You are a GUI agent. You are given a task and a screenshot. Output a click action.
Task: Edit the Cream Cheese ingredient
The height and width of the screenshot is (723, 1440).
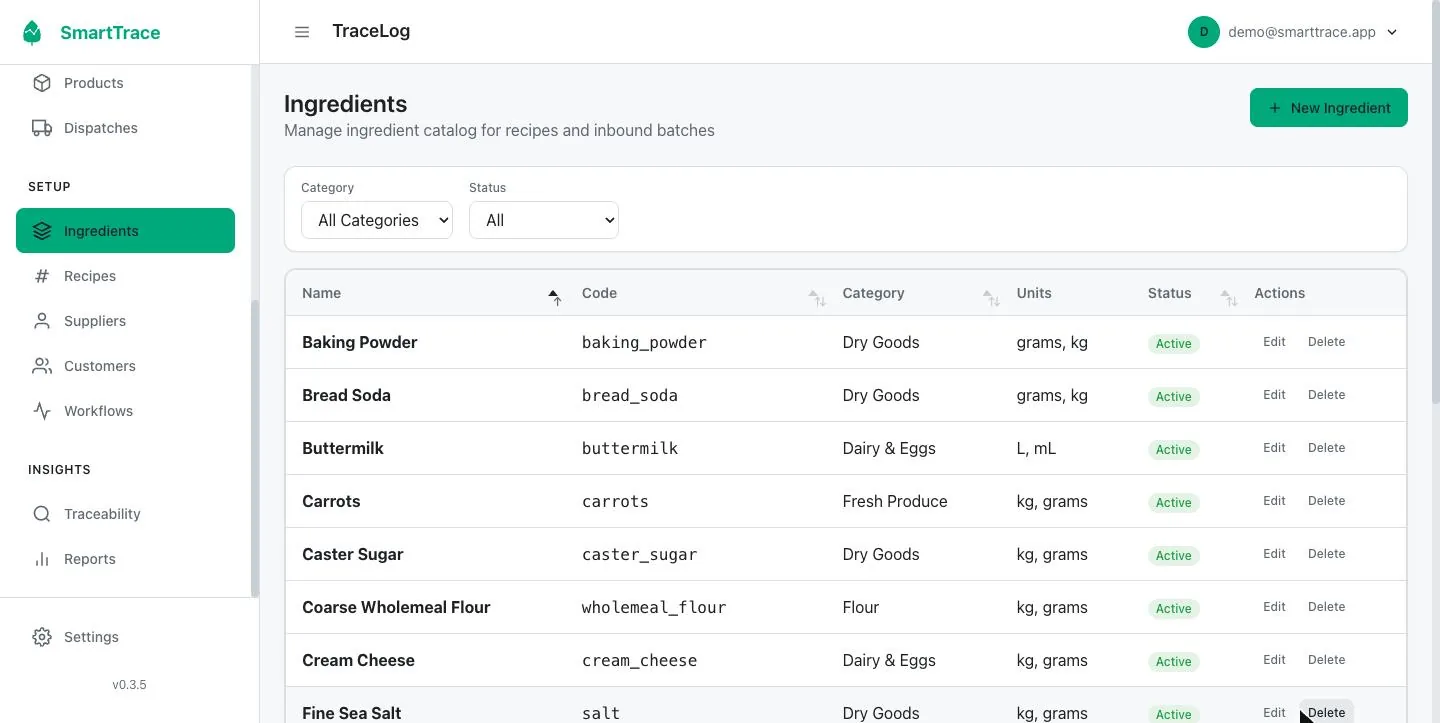click(x=1274, y=660)
